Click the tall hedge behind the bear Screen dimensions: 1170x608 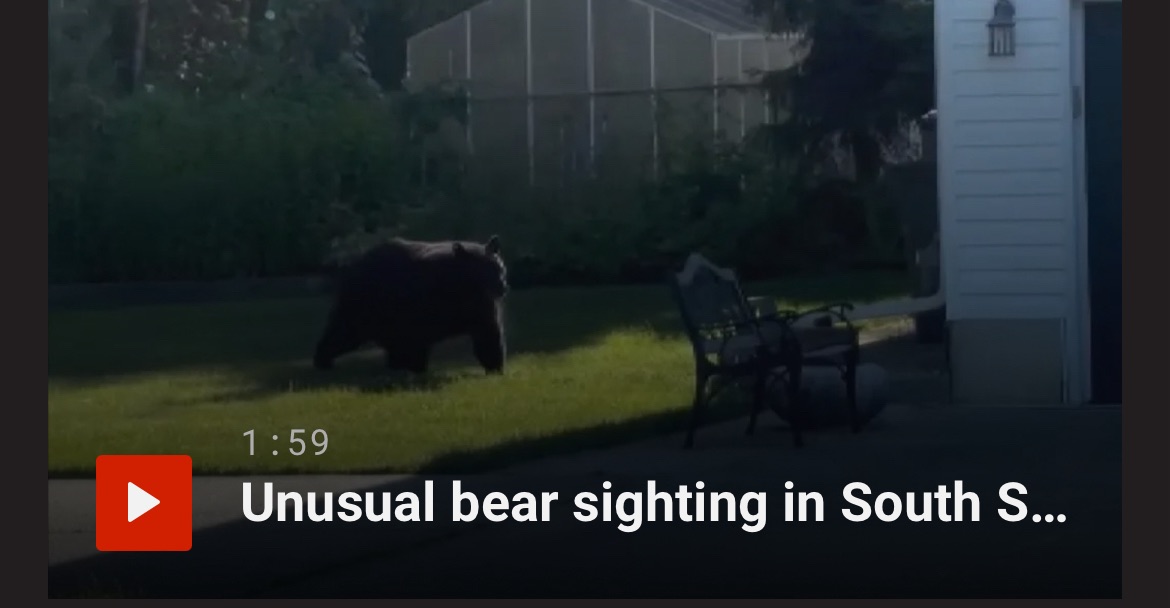click(x=224, y=187)
